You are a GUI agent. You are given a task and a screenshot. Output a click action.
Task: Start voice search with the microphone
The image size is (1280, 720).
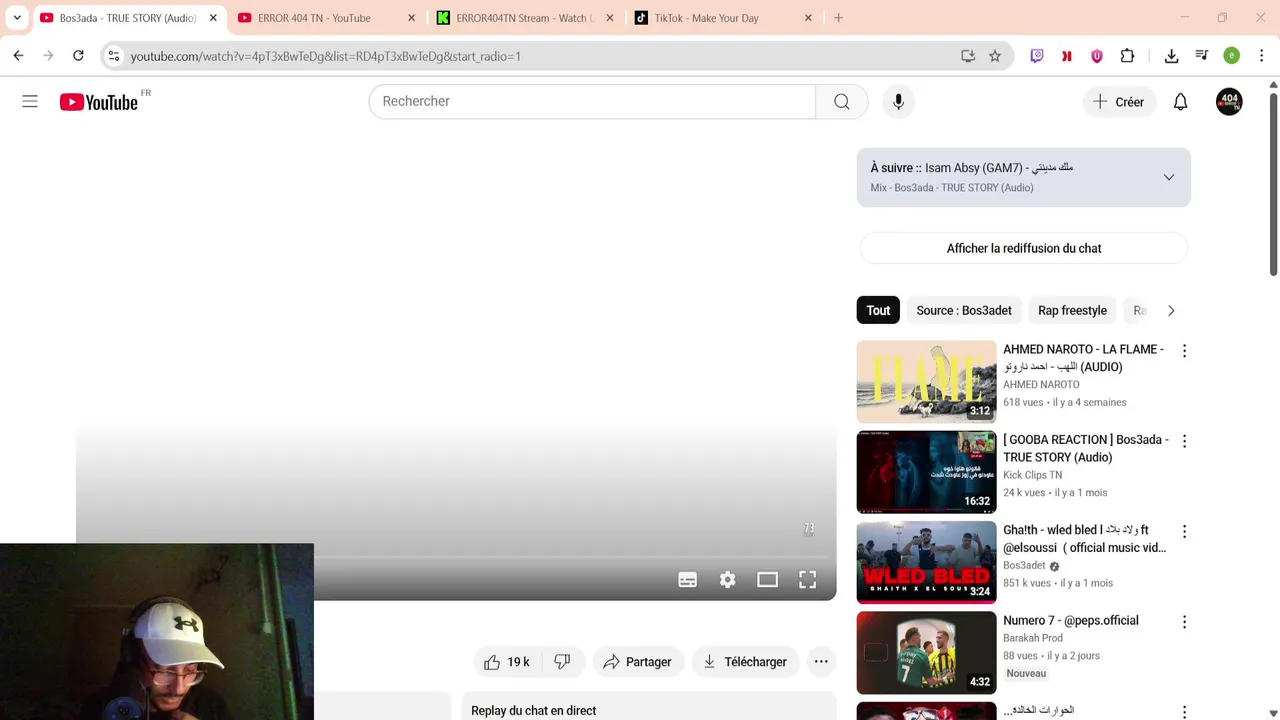[898, 101]
